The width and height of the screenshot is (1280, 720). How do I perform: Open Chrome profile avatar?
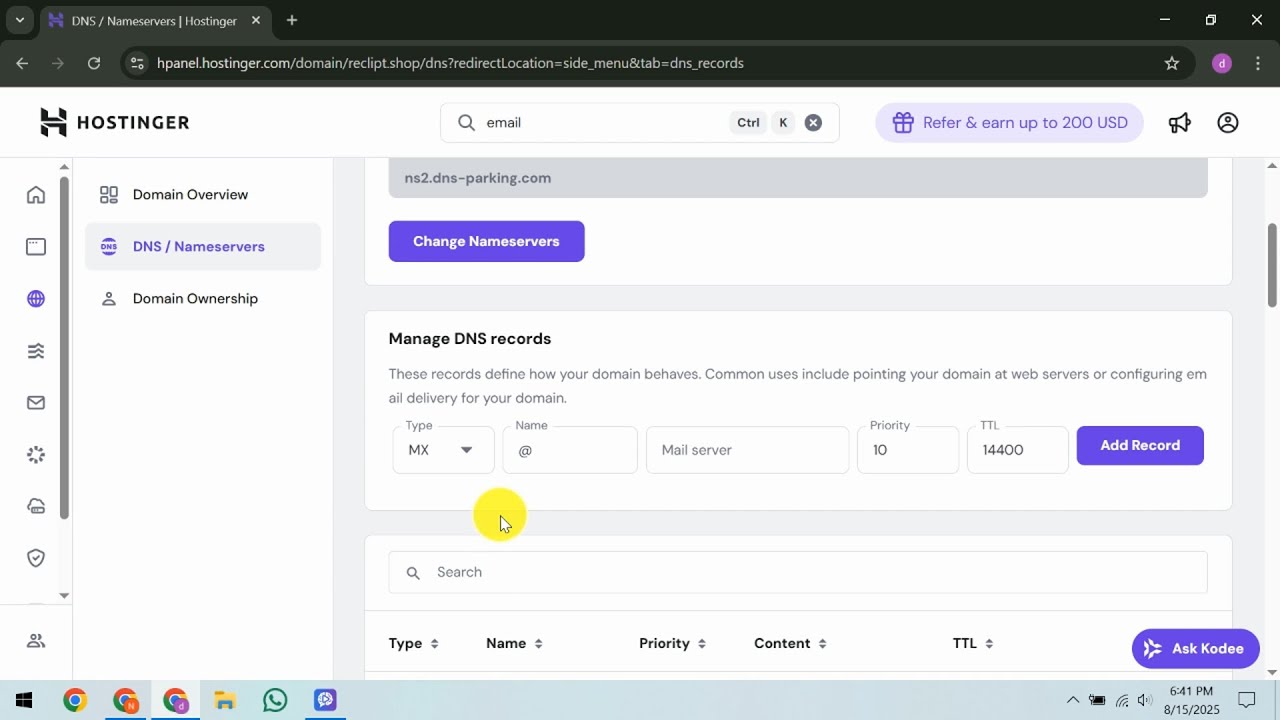pos(1221,63)
